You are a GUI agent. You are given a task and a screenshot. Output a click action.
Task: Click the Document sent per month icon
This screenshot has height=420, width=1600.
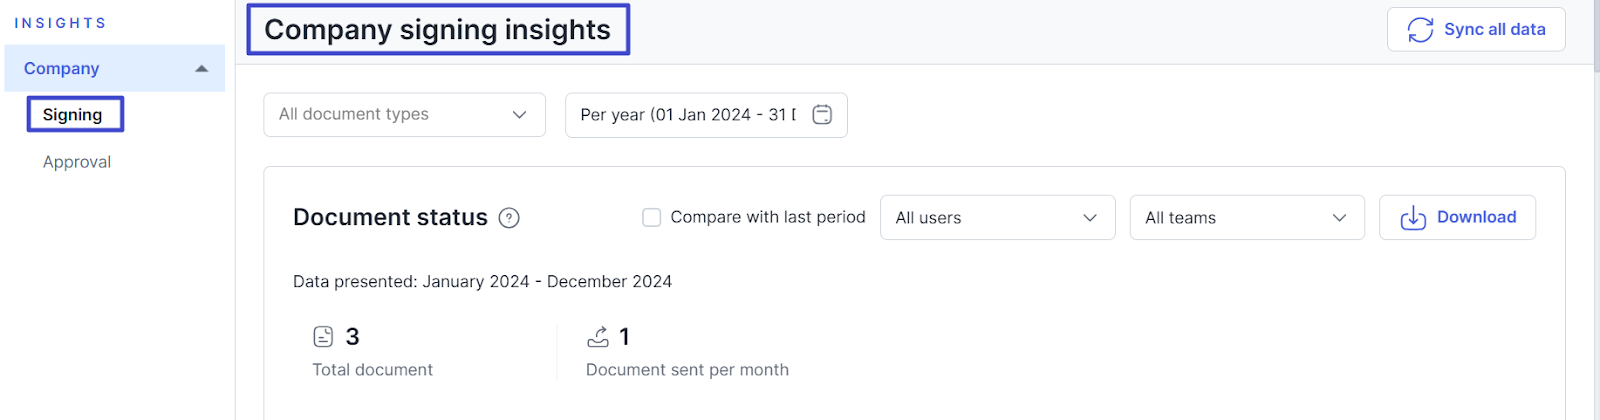pos(598,337)
